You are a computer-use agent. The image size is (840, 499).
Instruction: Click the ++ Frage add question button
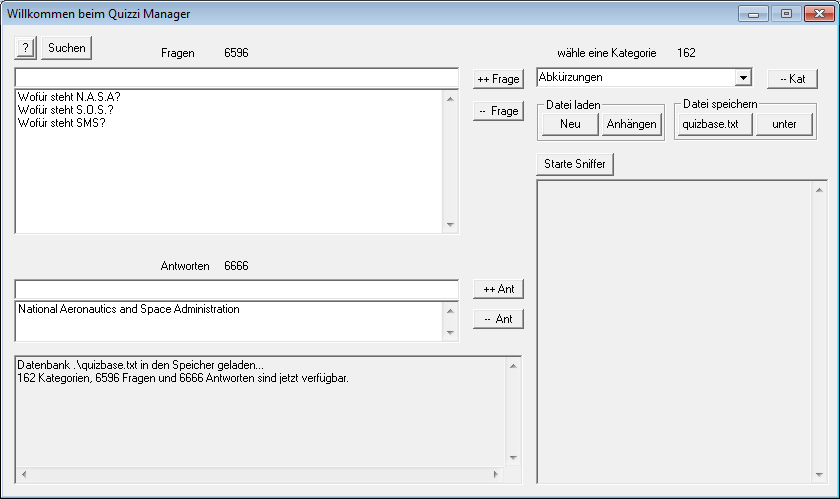498,79
